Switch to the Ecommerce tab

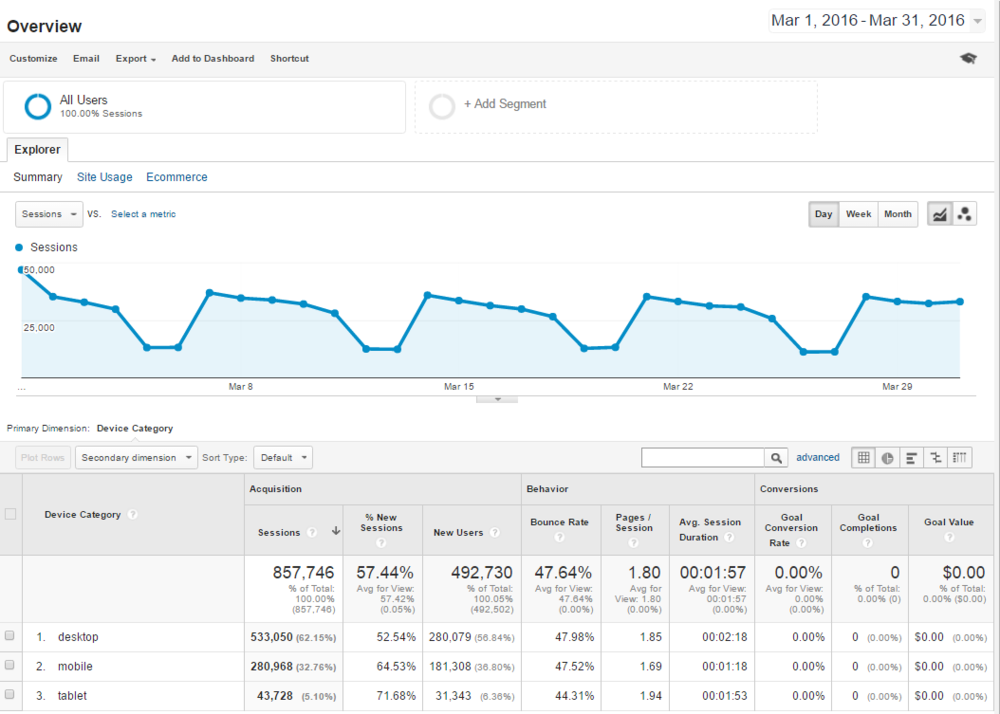pyautogui.click(x=176, y=176)
